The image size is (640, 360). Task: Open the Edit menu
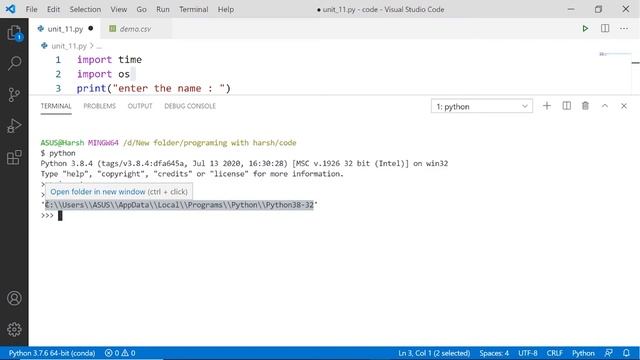[53, 9]
